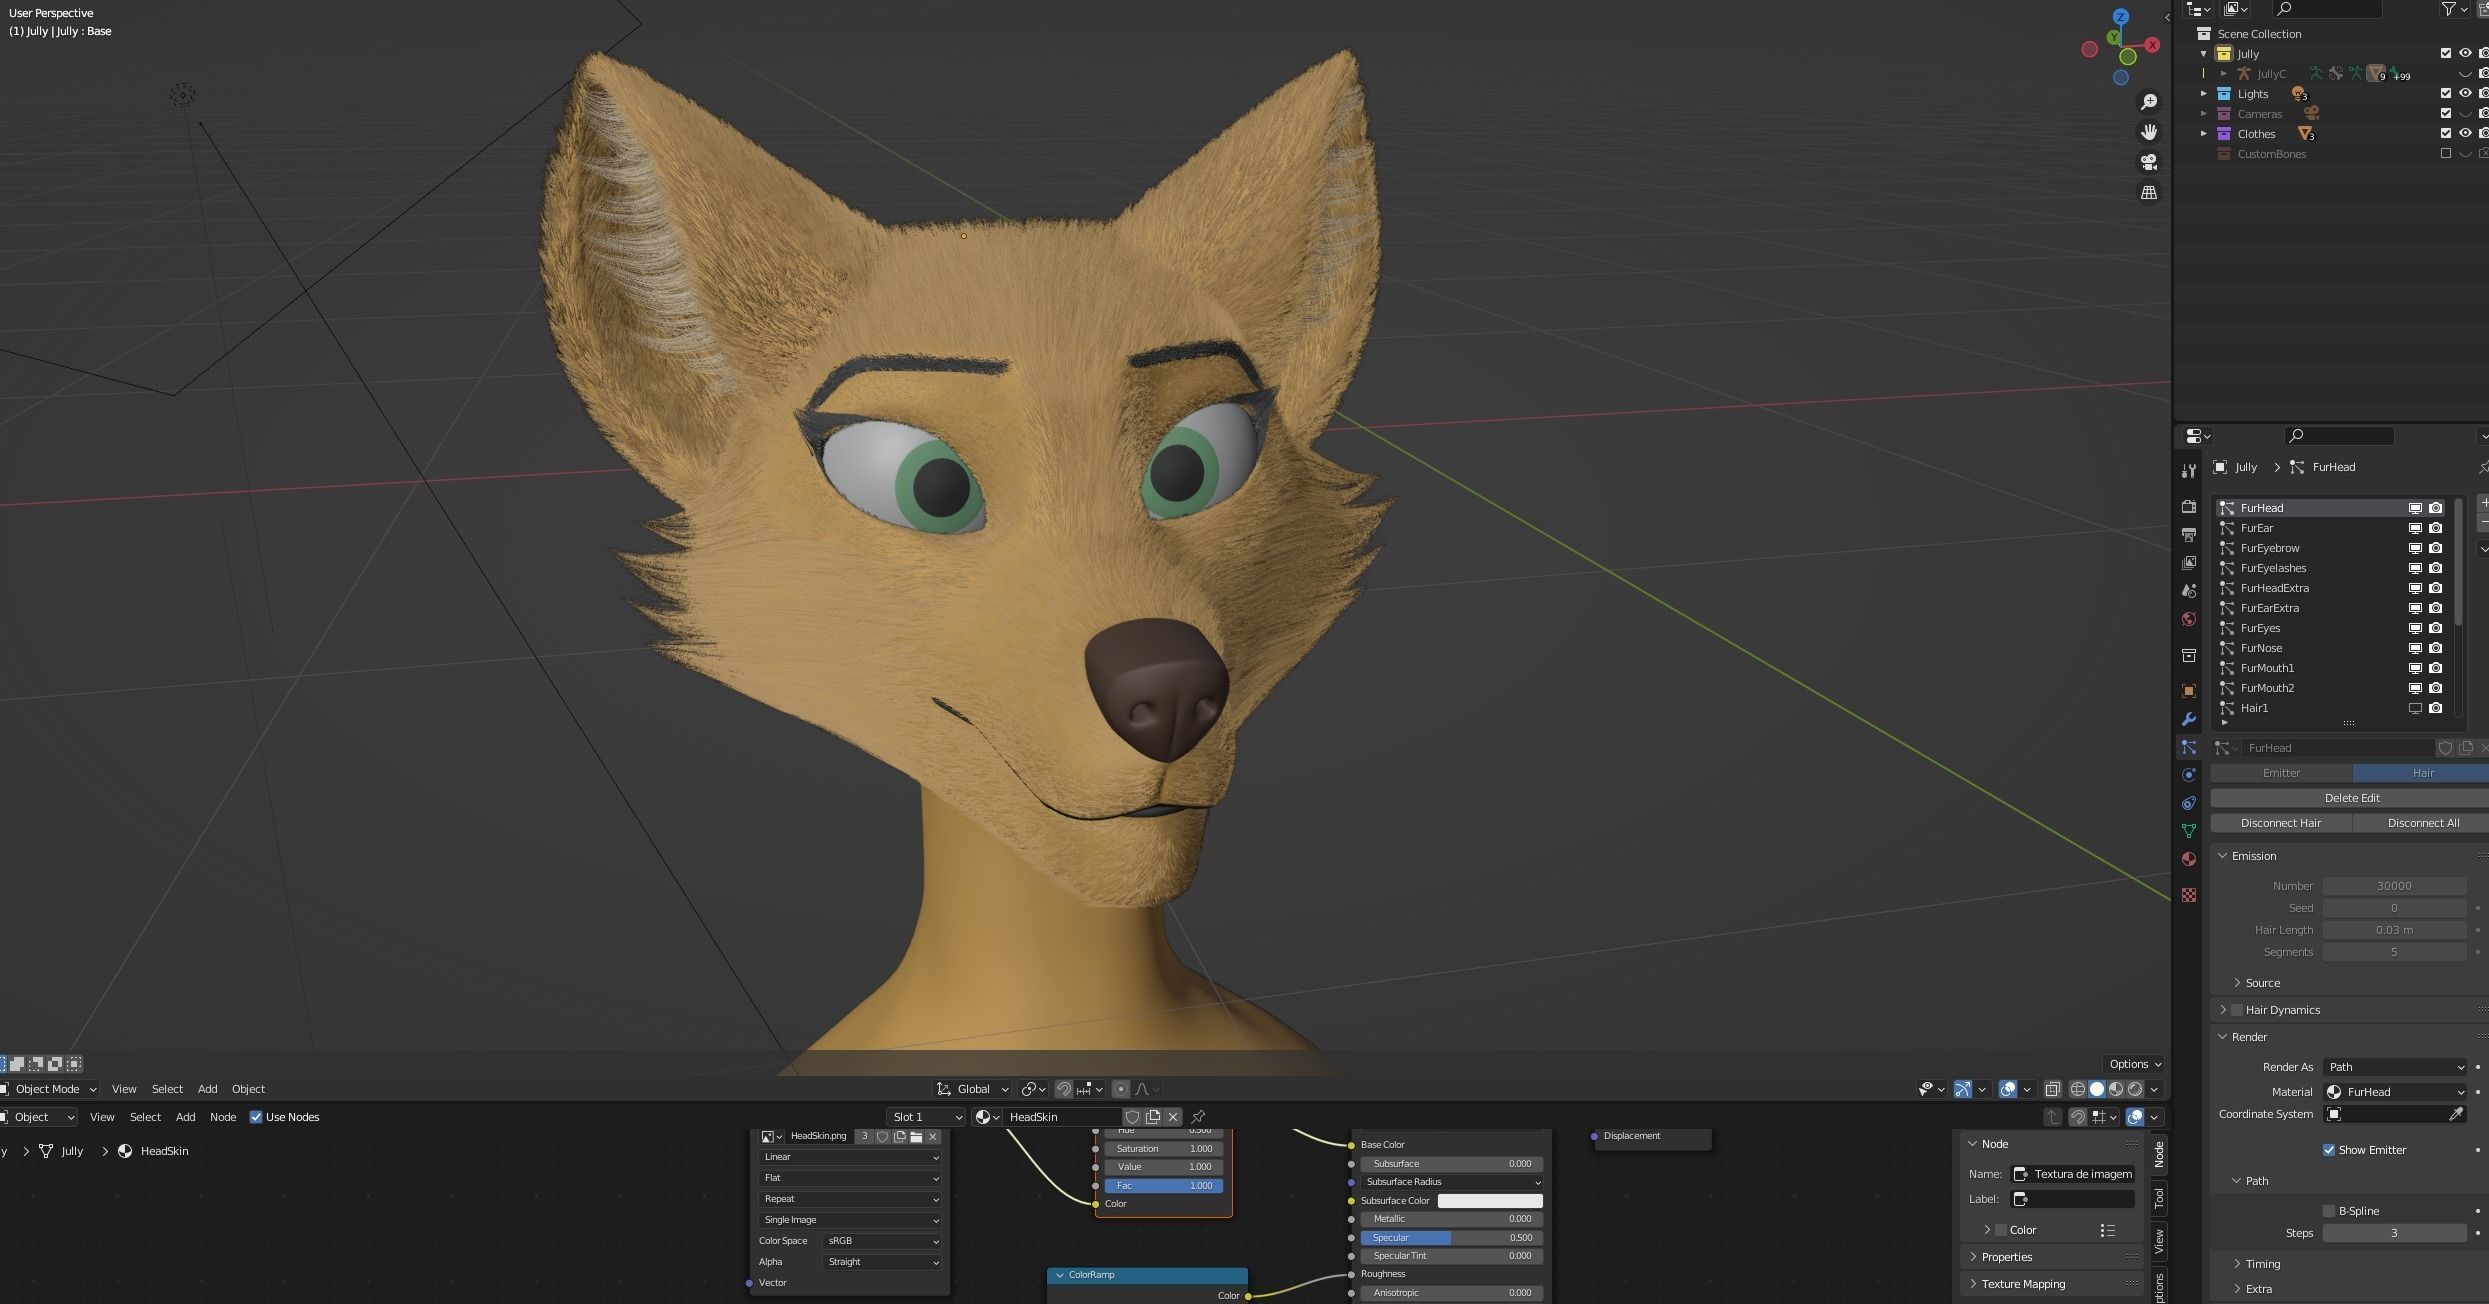Open Color Space sRGB dropdown

point(882,1241)
